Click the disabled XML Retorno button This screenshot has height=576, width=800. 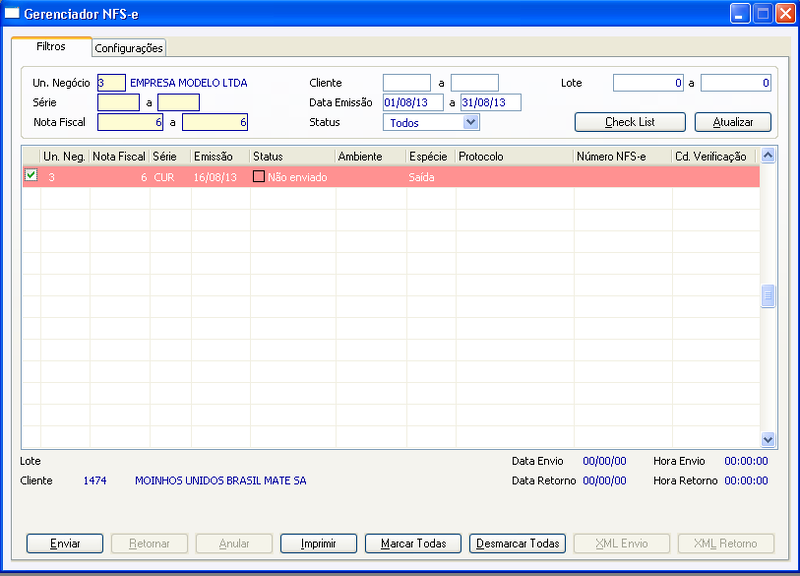pyautogui.click(x=726, y=543)
